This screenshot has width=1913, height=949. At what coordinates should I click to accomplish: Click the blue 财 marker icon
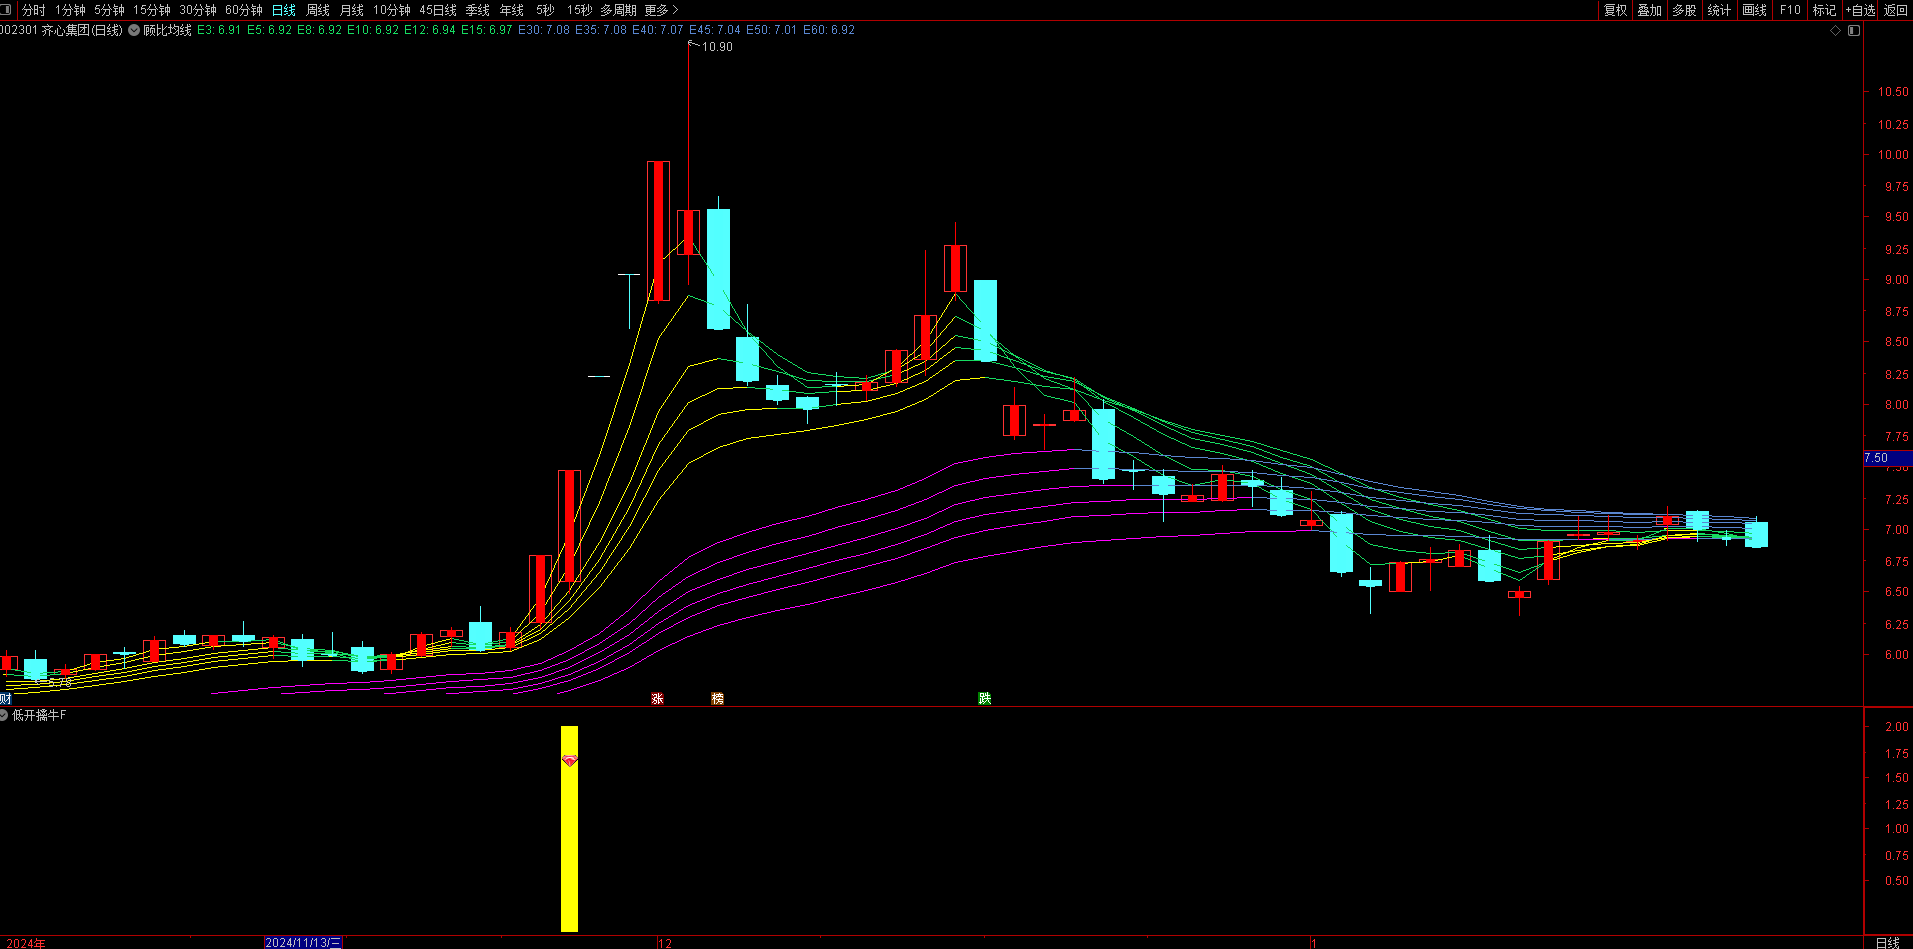(5, 698)
